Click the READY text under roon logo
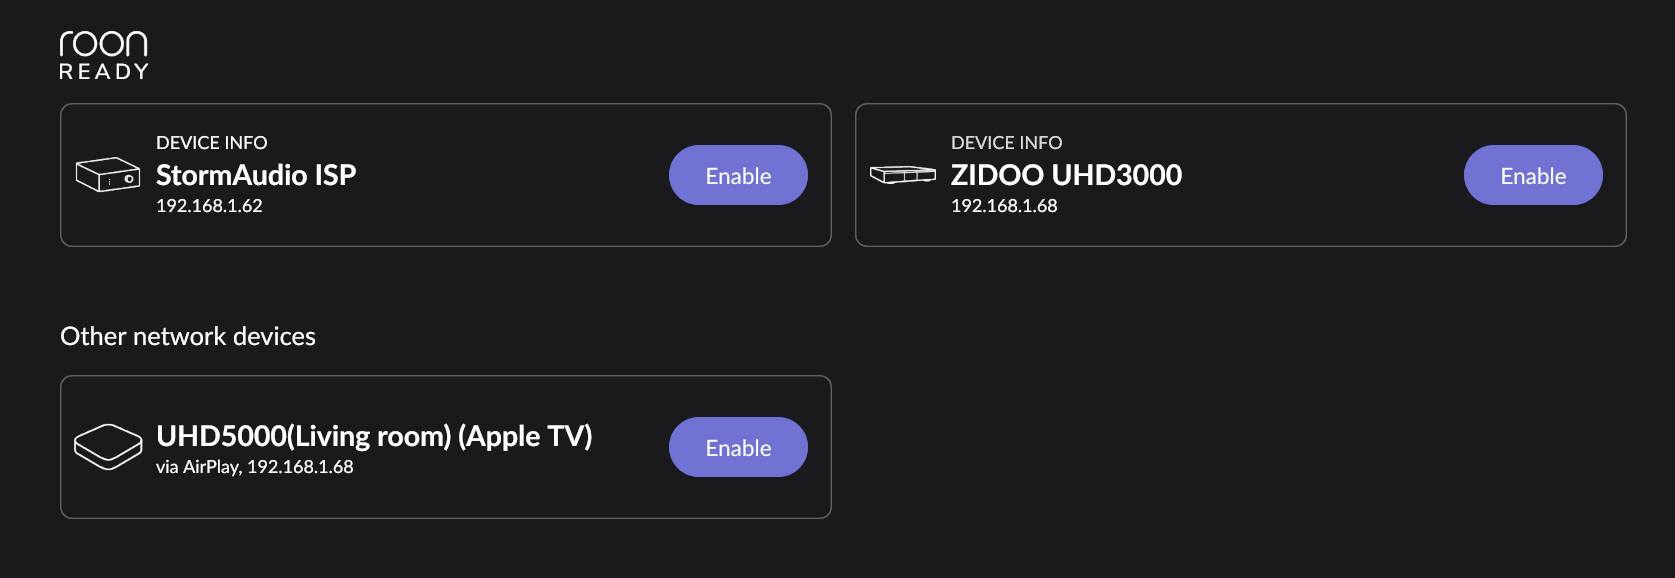1675x578 pixels. pos(104,72)
